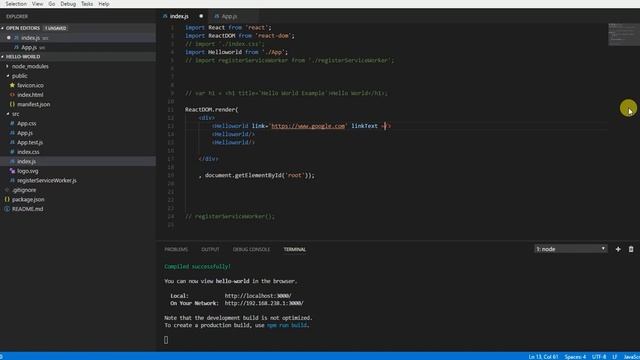Click the manifest.json braces icon
This screenshot has height=360, width=640.
click(x=12, y=104)
